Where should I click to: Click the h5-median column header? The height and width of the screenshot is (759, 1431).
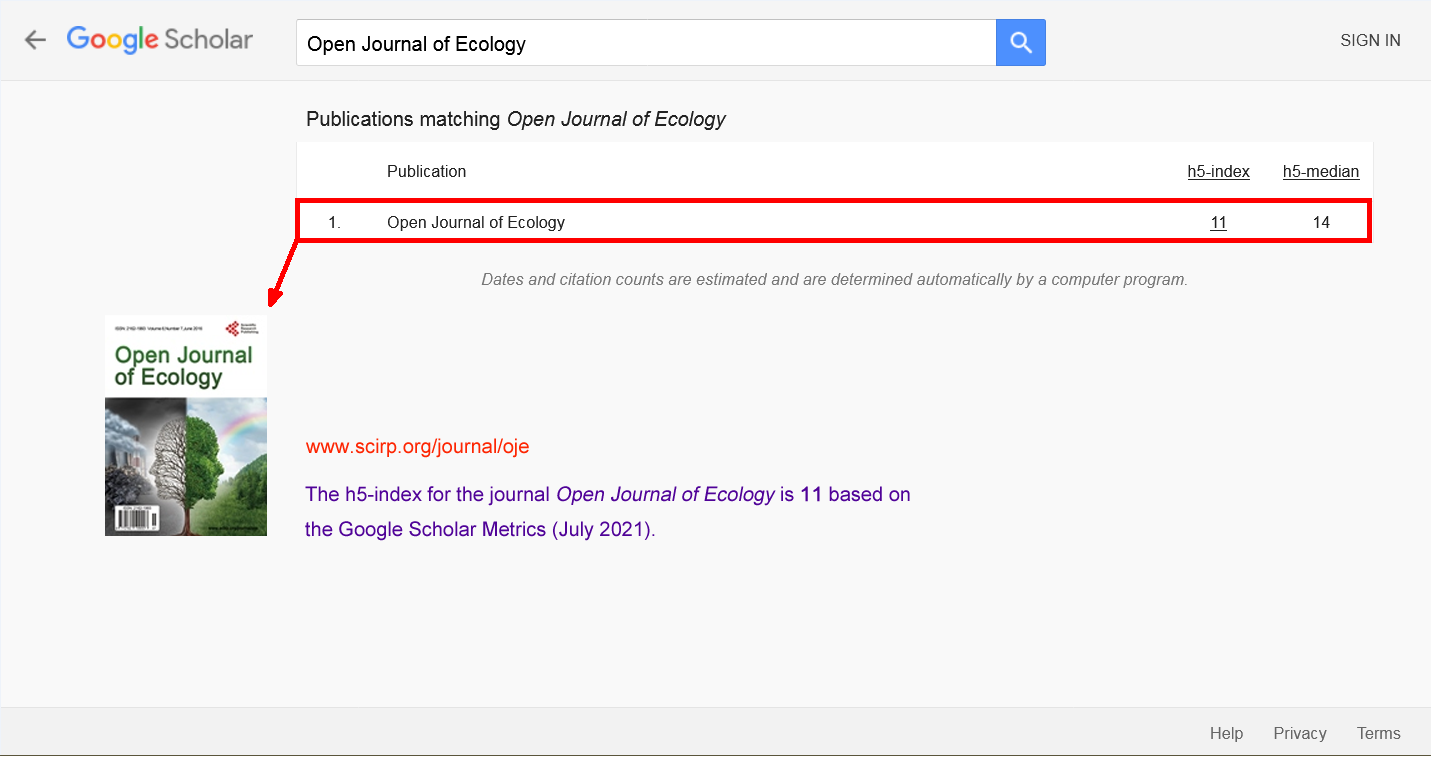[x=1320, y=171]
